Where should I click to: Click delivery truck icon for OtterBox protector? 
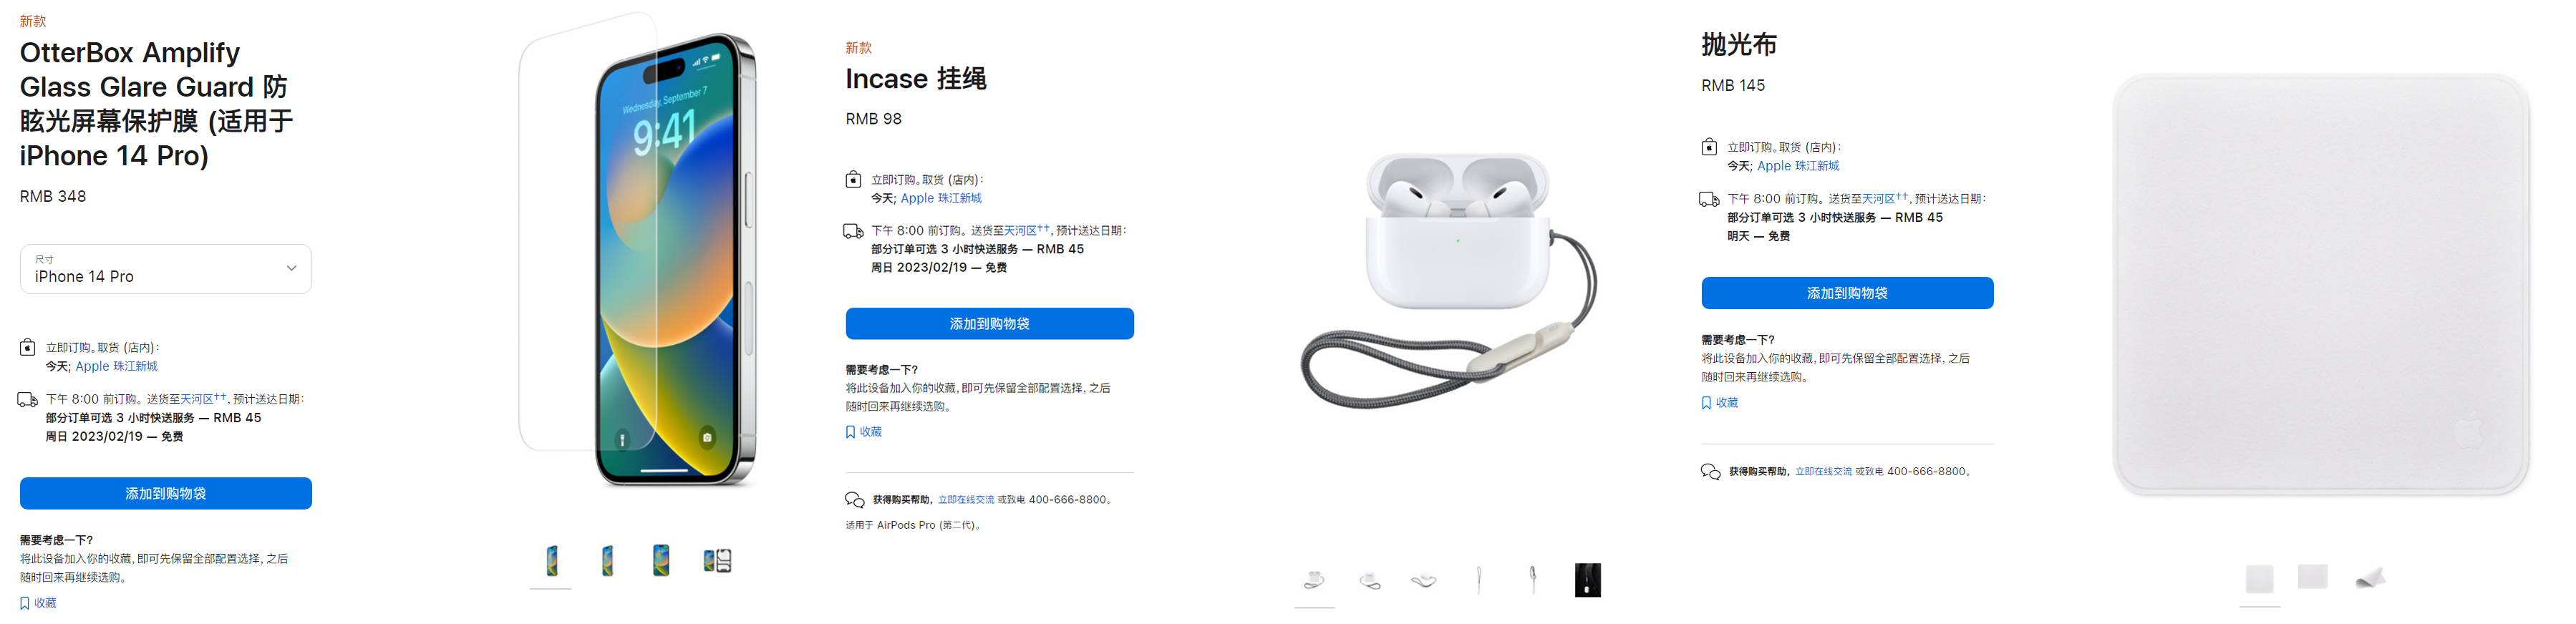[x=28, y=400]
